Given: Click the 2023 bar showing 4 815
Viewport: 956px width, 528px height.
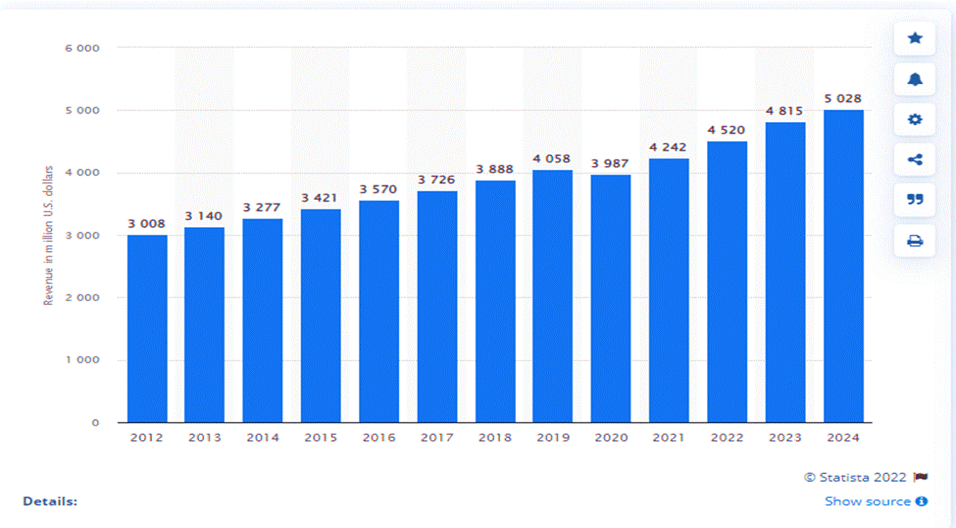Looking at the screenshot, I should coord(785,273).
